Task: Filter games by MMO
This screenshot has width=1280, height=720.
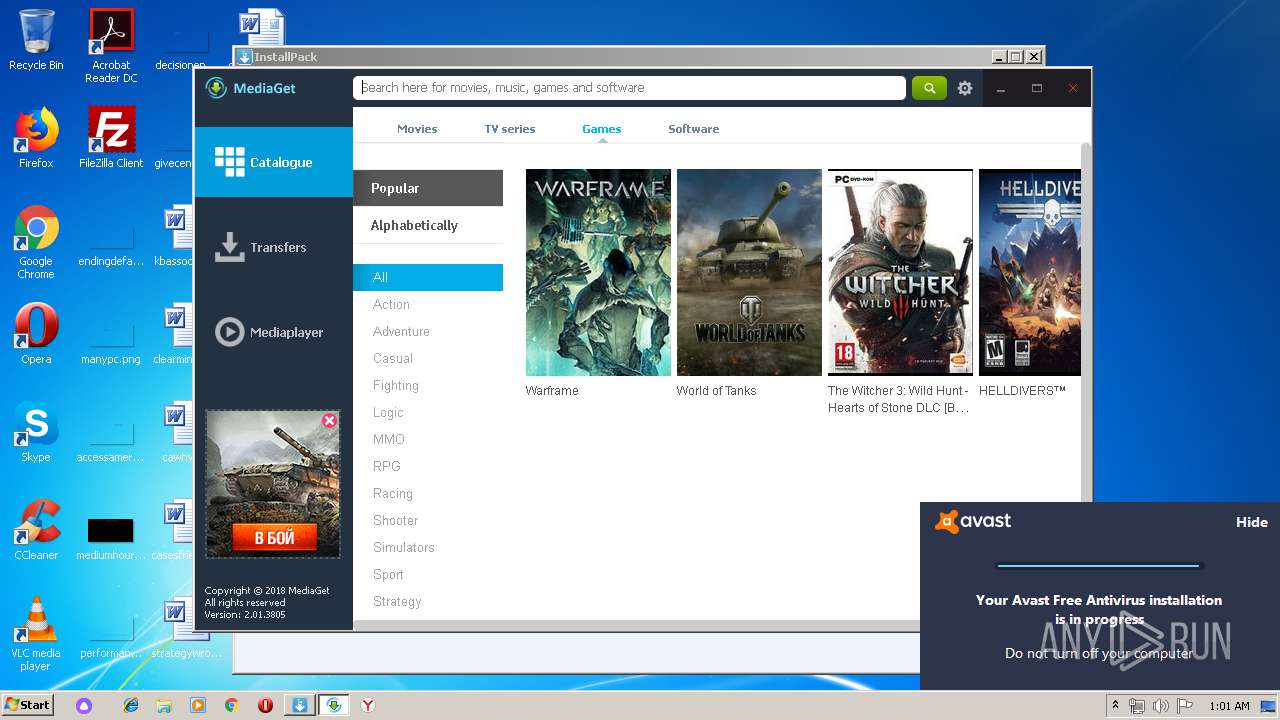Action: pyautogui.click(x=389, y=439)
